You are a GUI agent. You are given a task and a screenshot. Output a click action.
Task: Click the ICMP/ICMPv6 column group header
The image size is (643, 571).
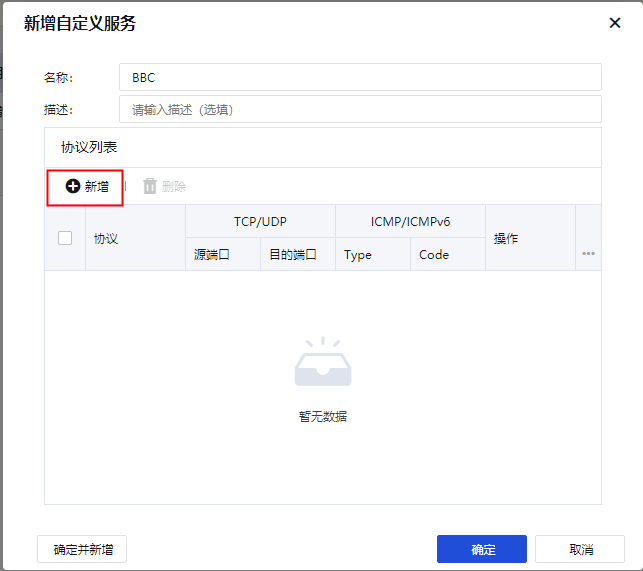(410, 222)
